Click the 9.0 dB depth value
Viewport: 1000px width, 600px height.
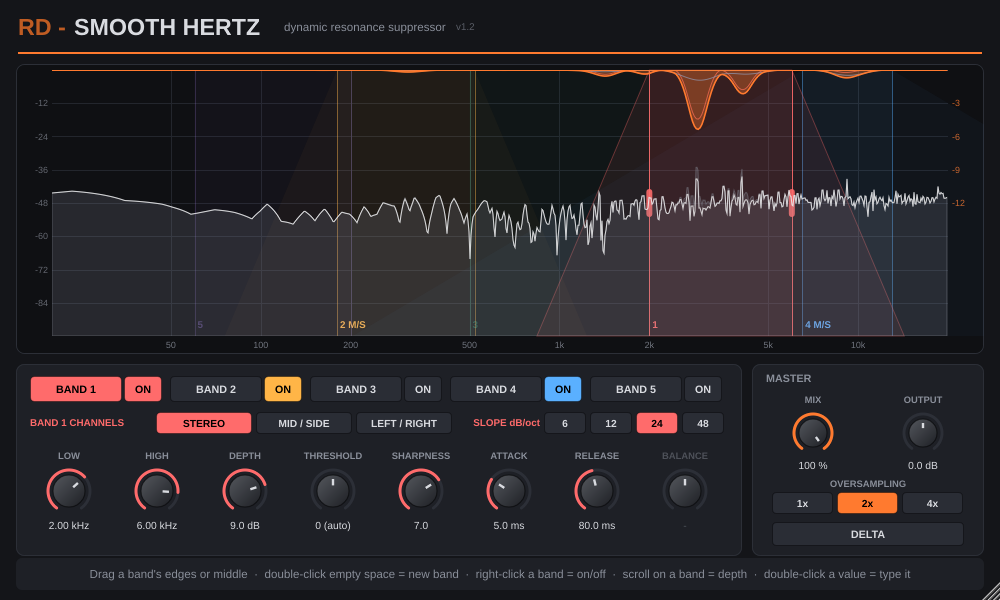pyautogui.click(x=245, y=525)
